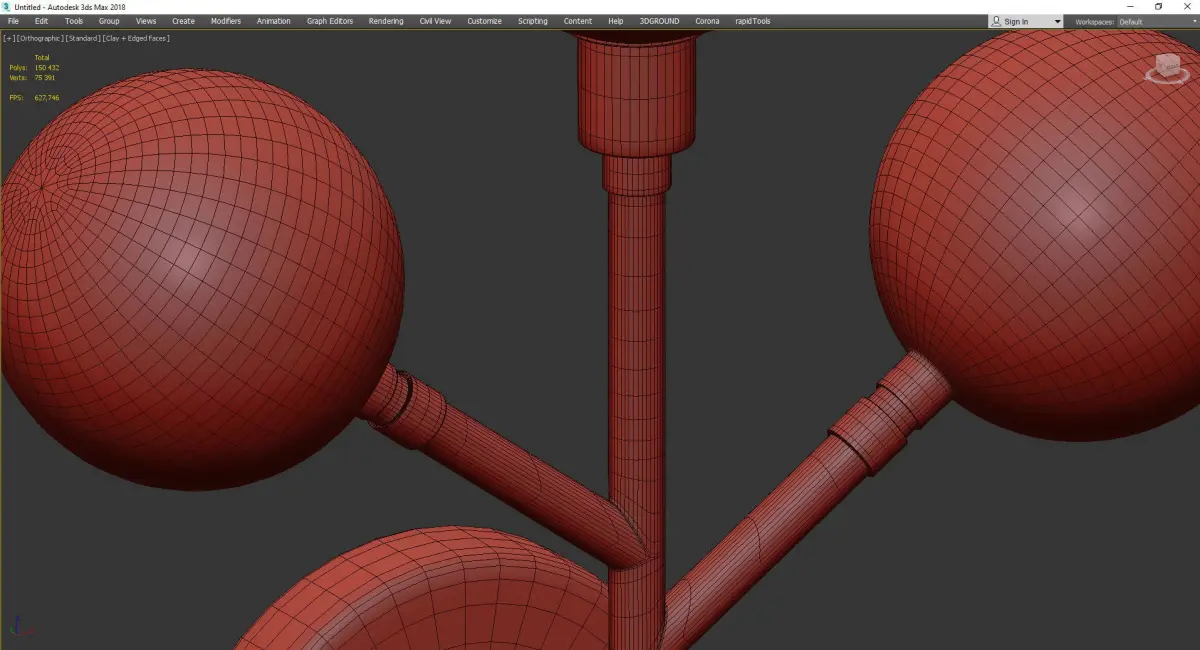Open the Corona menu
Viewport: 1200px width, 650px height.
pyautogui.click(x=707, y=21)
